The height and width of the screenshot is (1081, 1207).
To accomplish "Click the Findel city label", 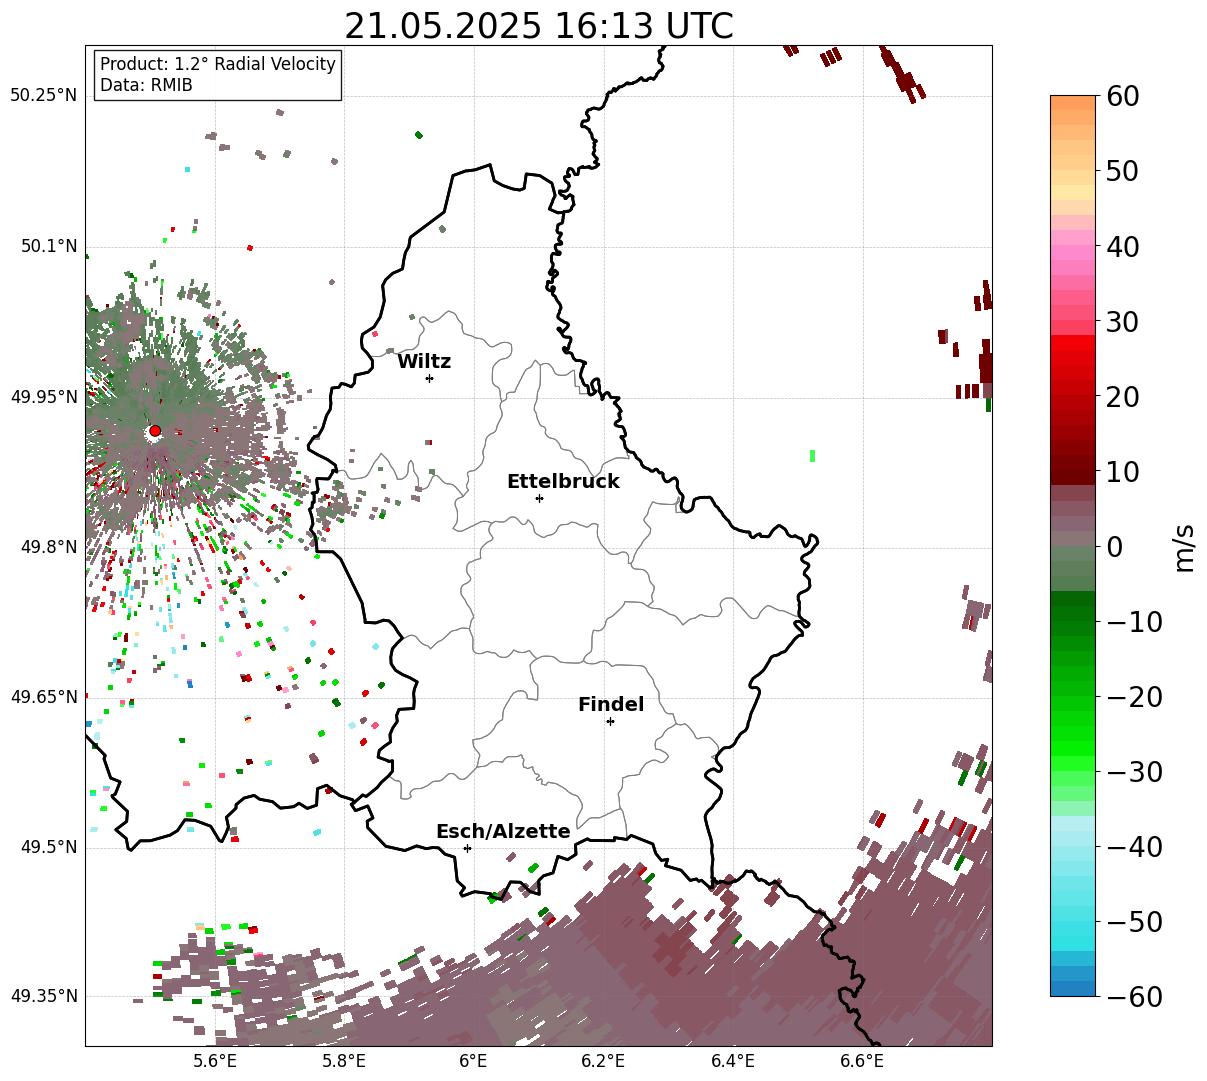I will [611, 705].
